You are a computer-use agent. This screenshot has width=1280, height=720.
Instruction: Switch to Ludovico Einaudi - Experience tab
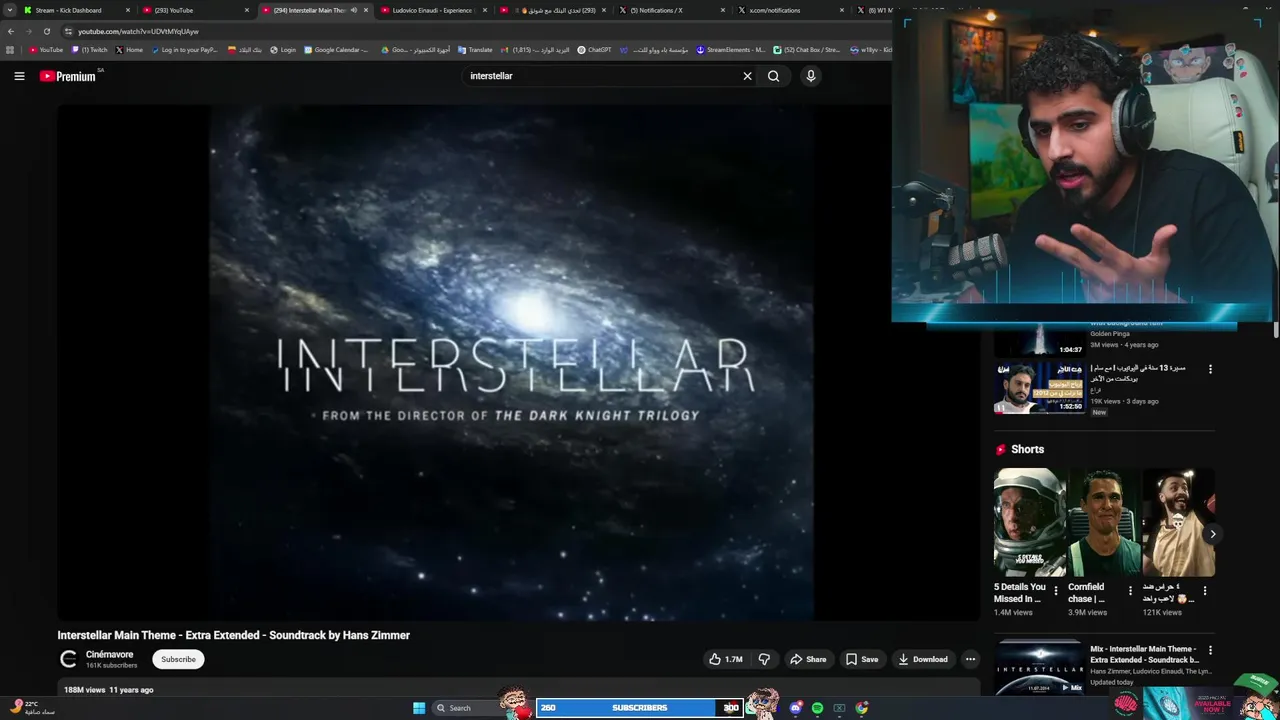432,10
